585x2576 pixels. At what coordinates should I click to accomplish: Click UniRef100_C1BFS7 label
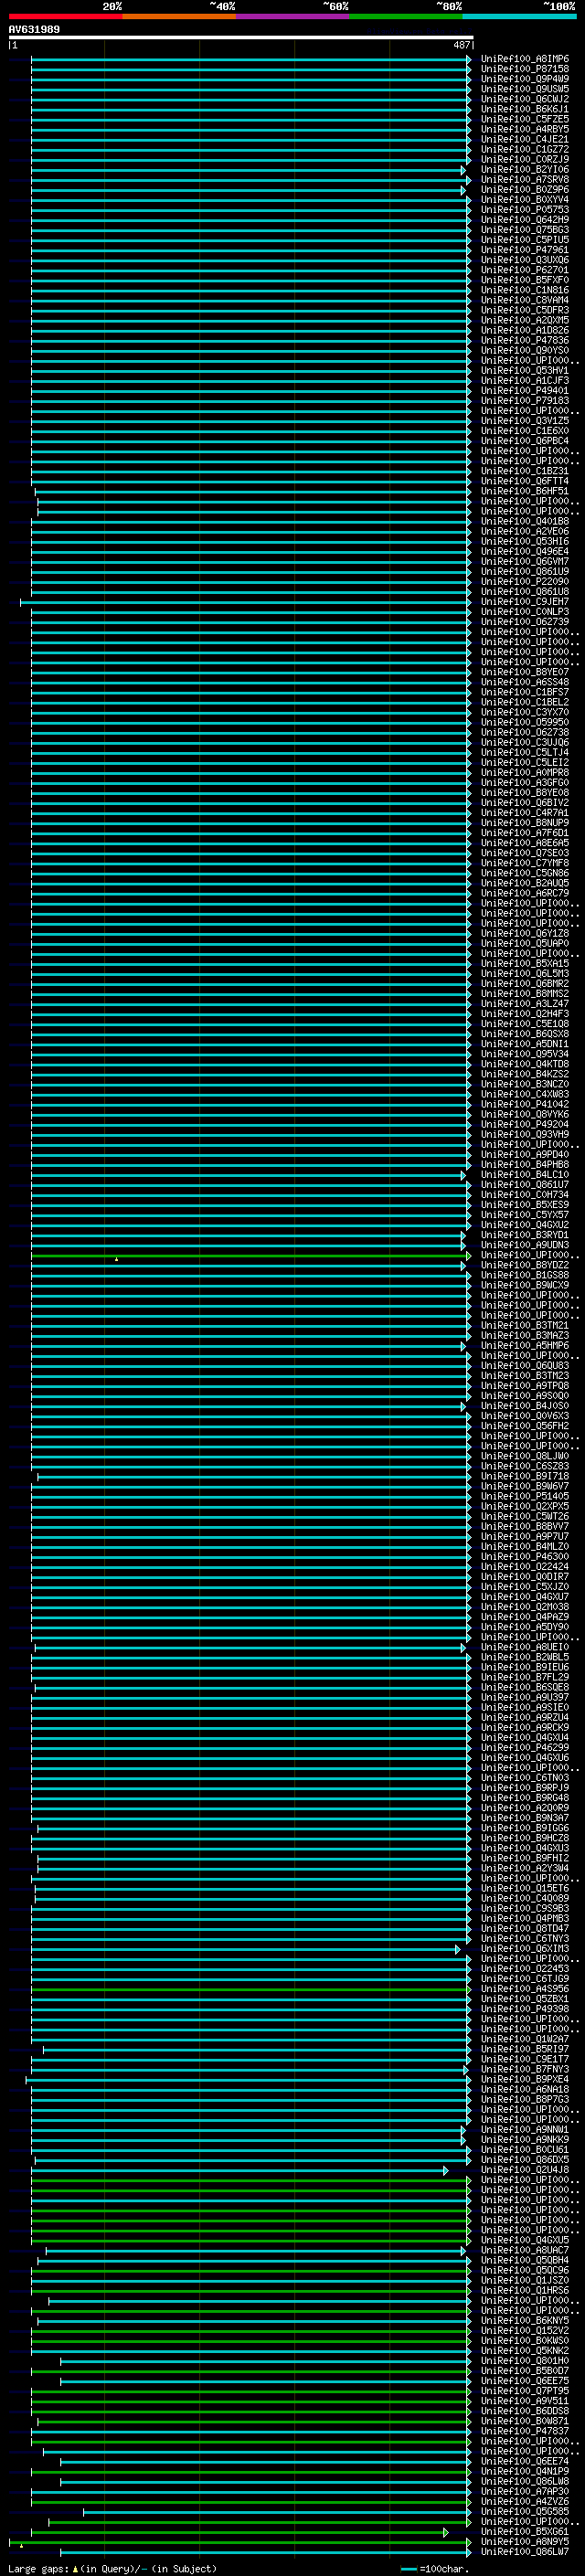524,692
